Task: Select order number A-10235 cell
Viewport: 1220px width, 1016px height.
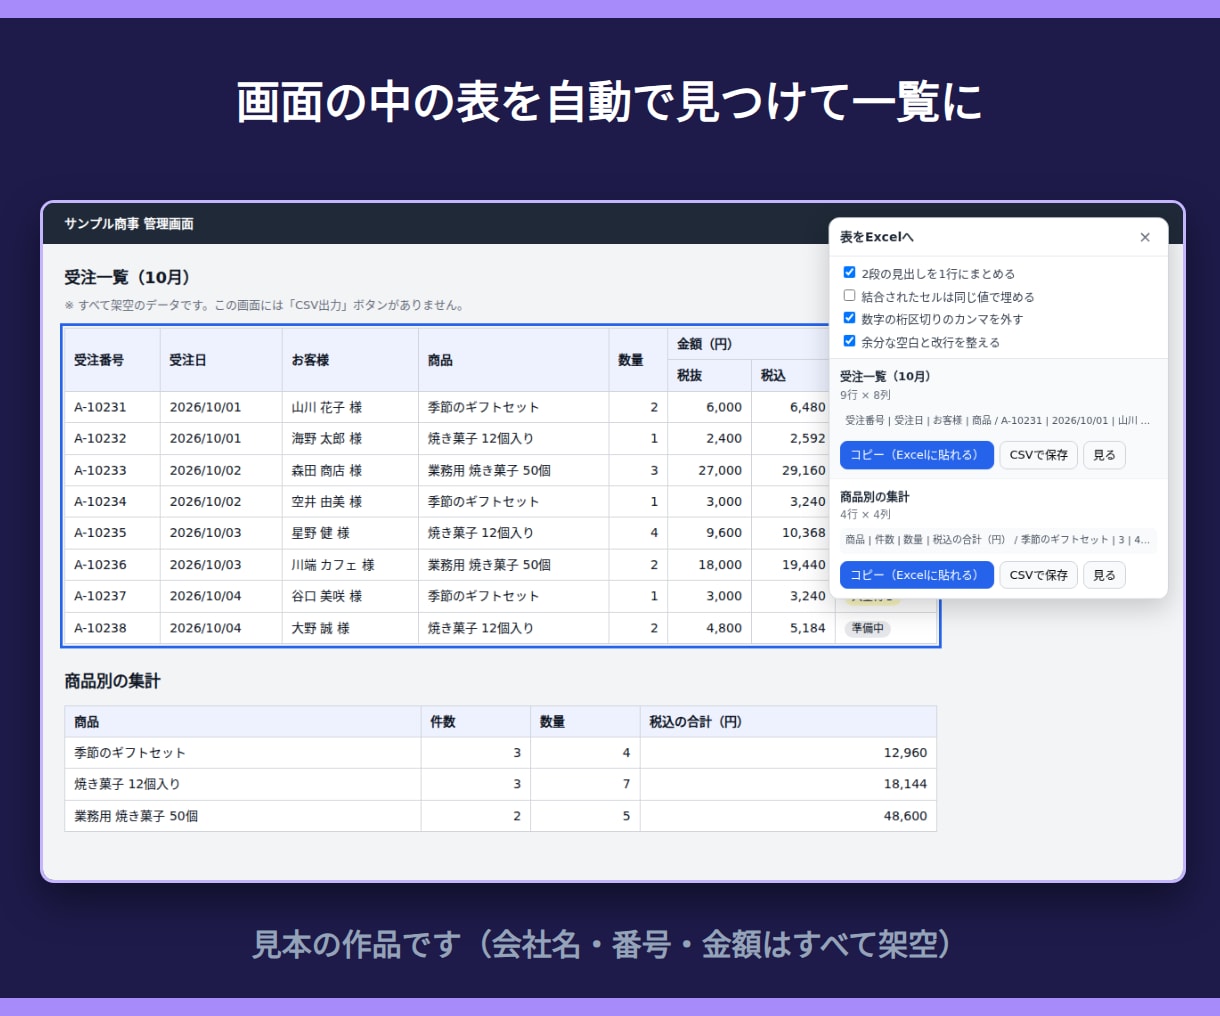Action: pyautogui.click(x=112, y=533)
